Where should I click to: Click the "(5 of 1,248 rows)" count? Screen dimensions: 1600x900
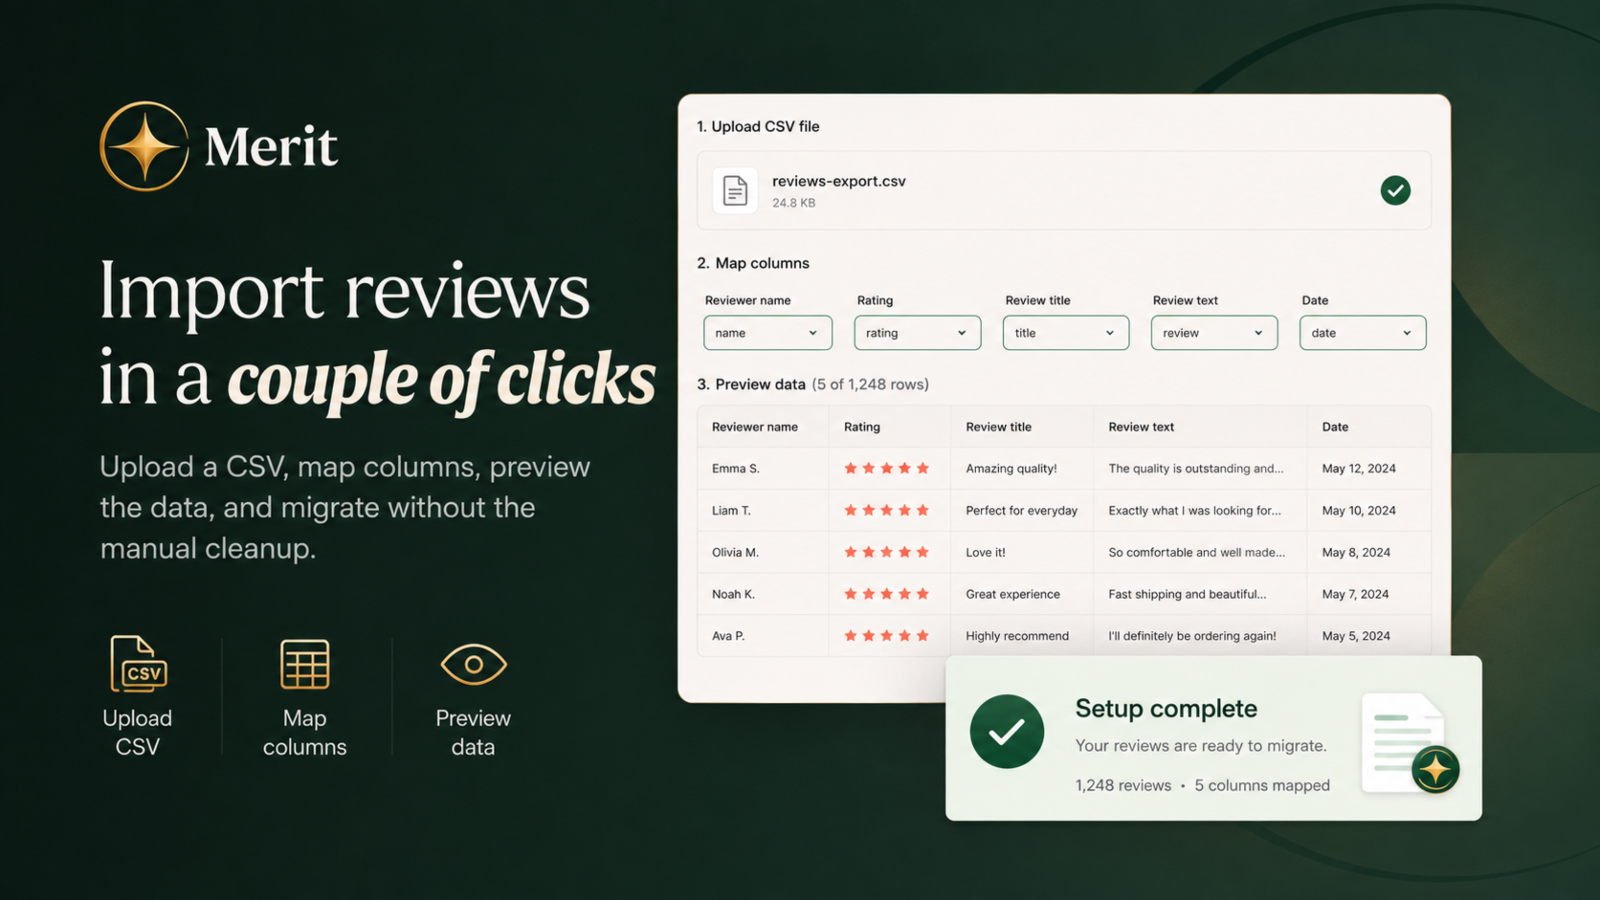pos(870,384)
